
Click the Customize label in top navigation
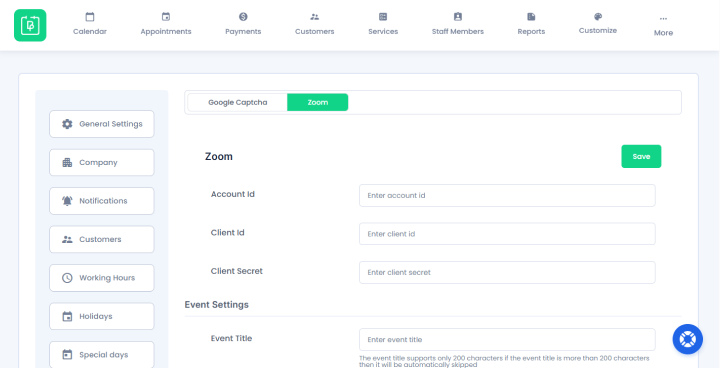598,31
